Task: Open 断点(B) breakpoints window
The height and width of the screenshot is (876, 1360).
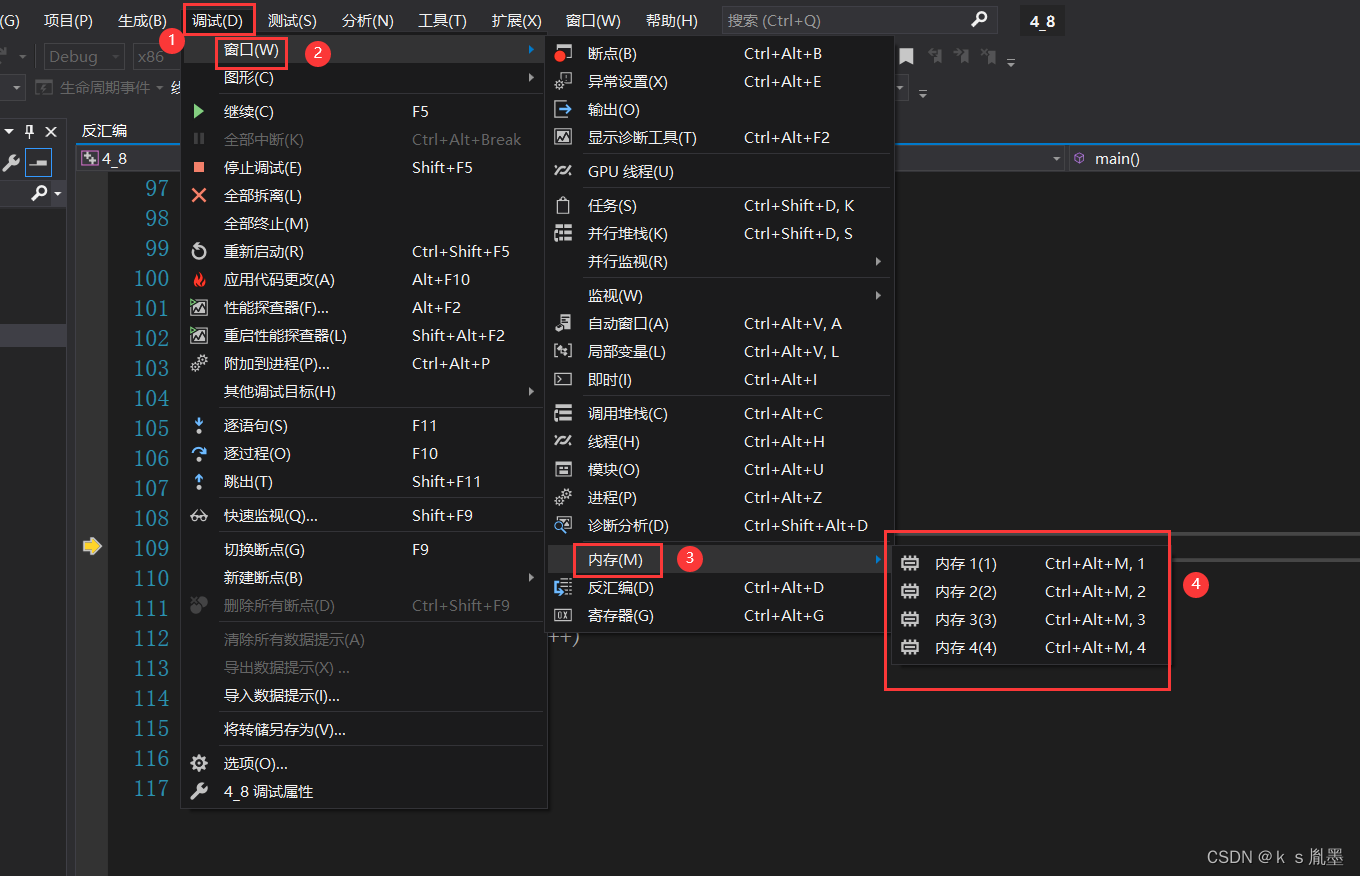Action: 718,54
